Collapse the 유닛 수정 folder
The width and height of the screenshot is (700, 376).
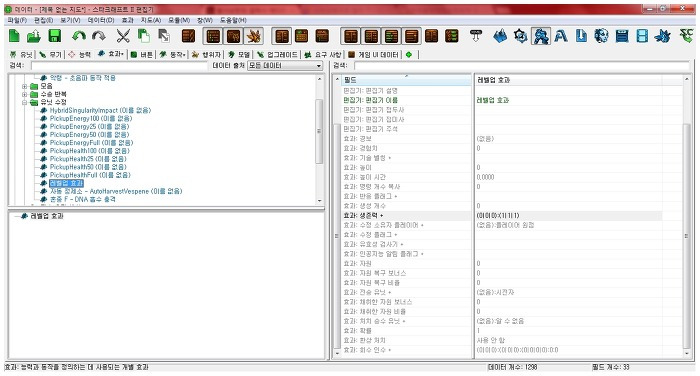(x=25, y=102)
